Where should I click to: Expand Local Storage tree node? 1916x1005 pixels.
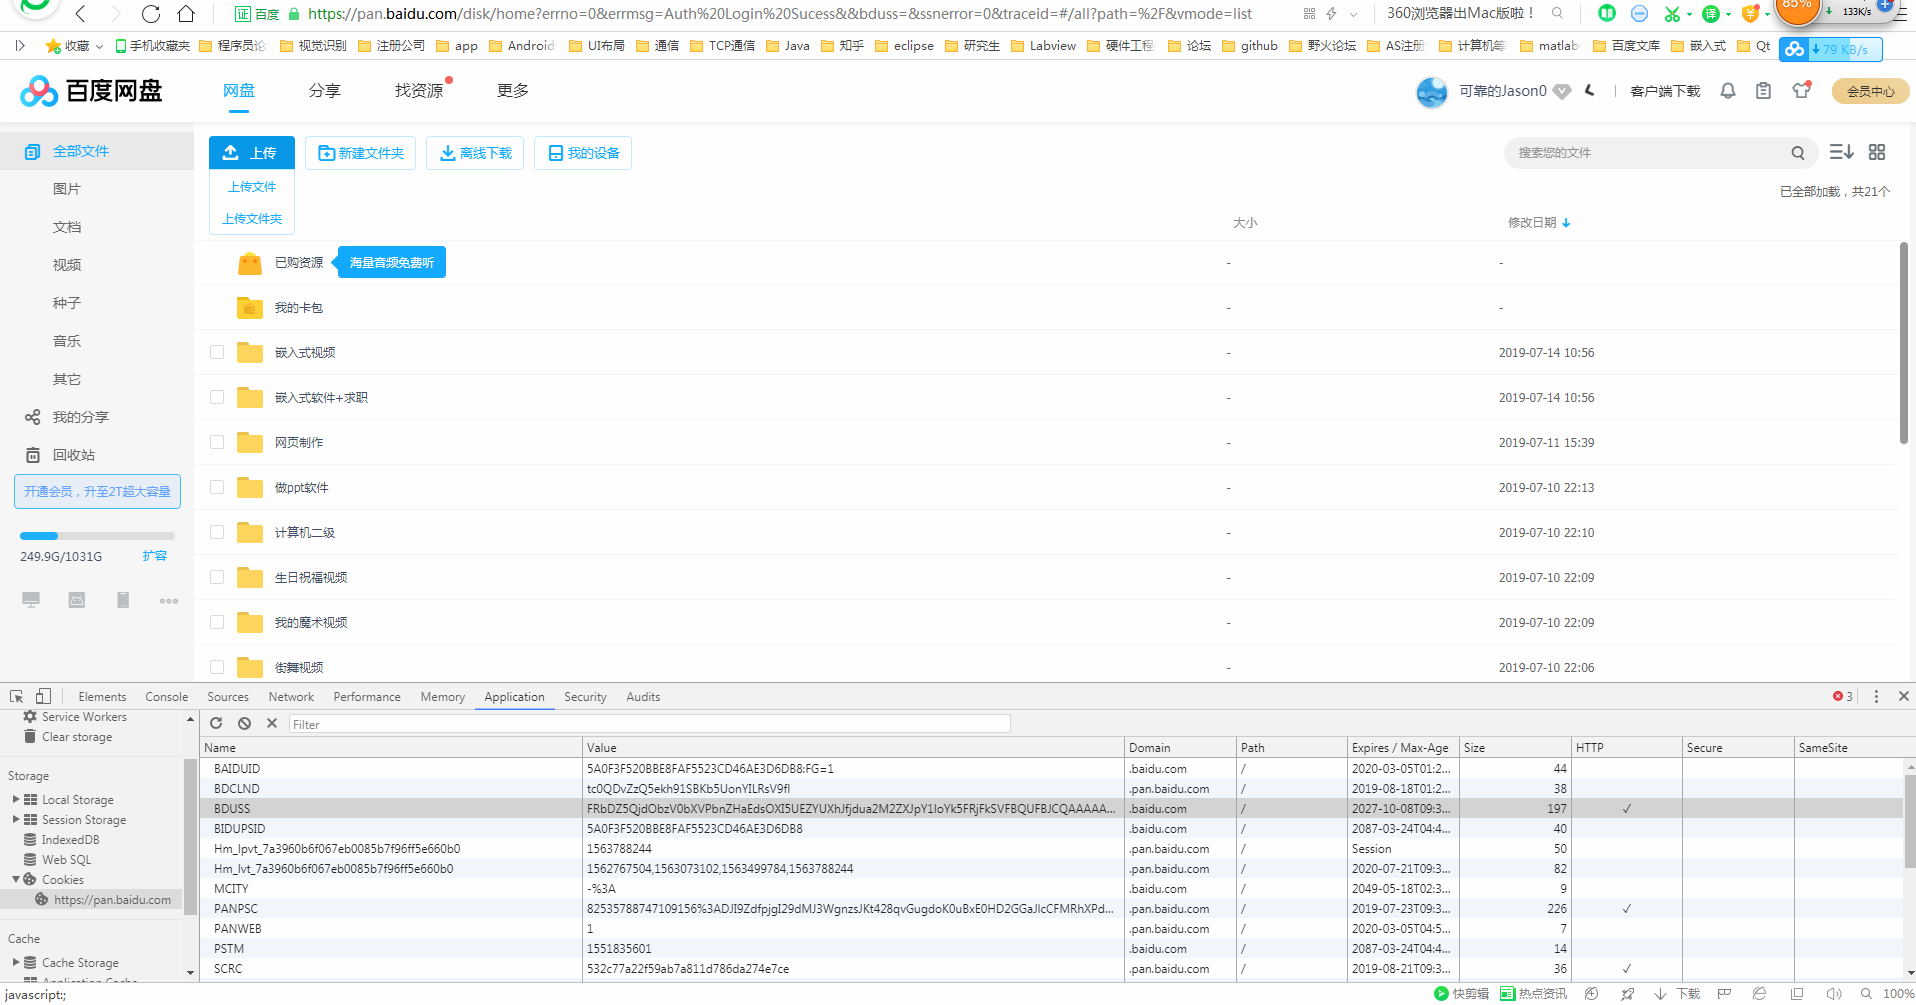tap(16, 800)
